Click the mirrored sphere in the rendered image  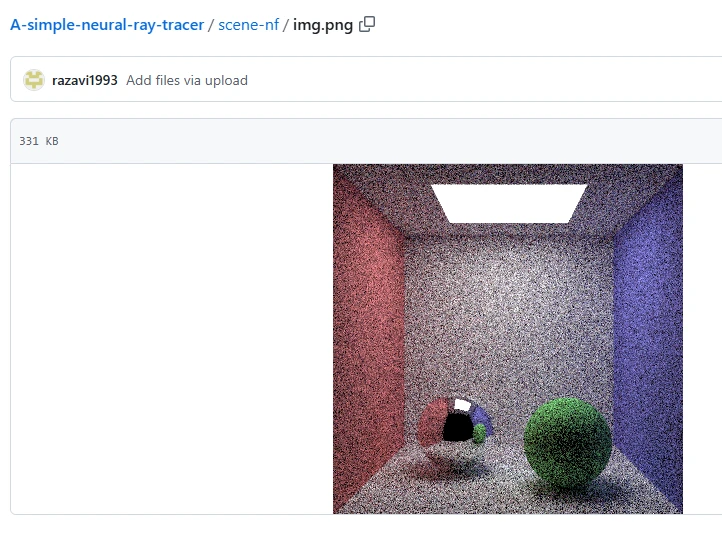point(455,423)
